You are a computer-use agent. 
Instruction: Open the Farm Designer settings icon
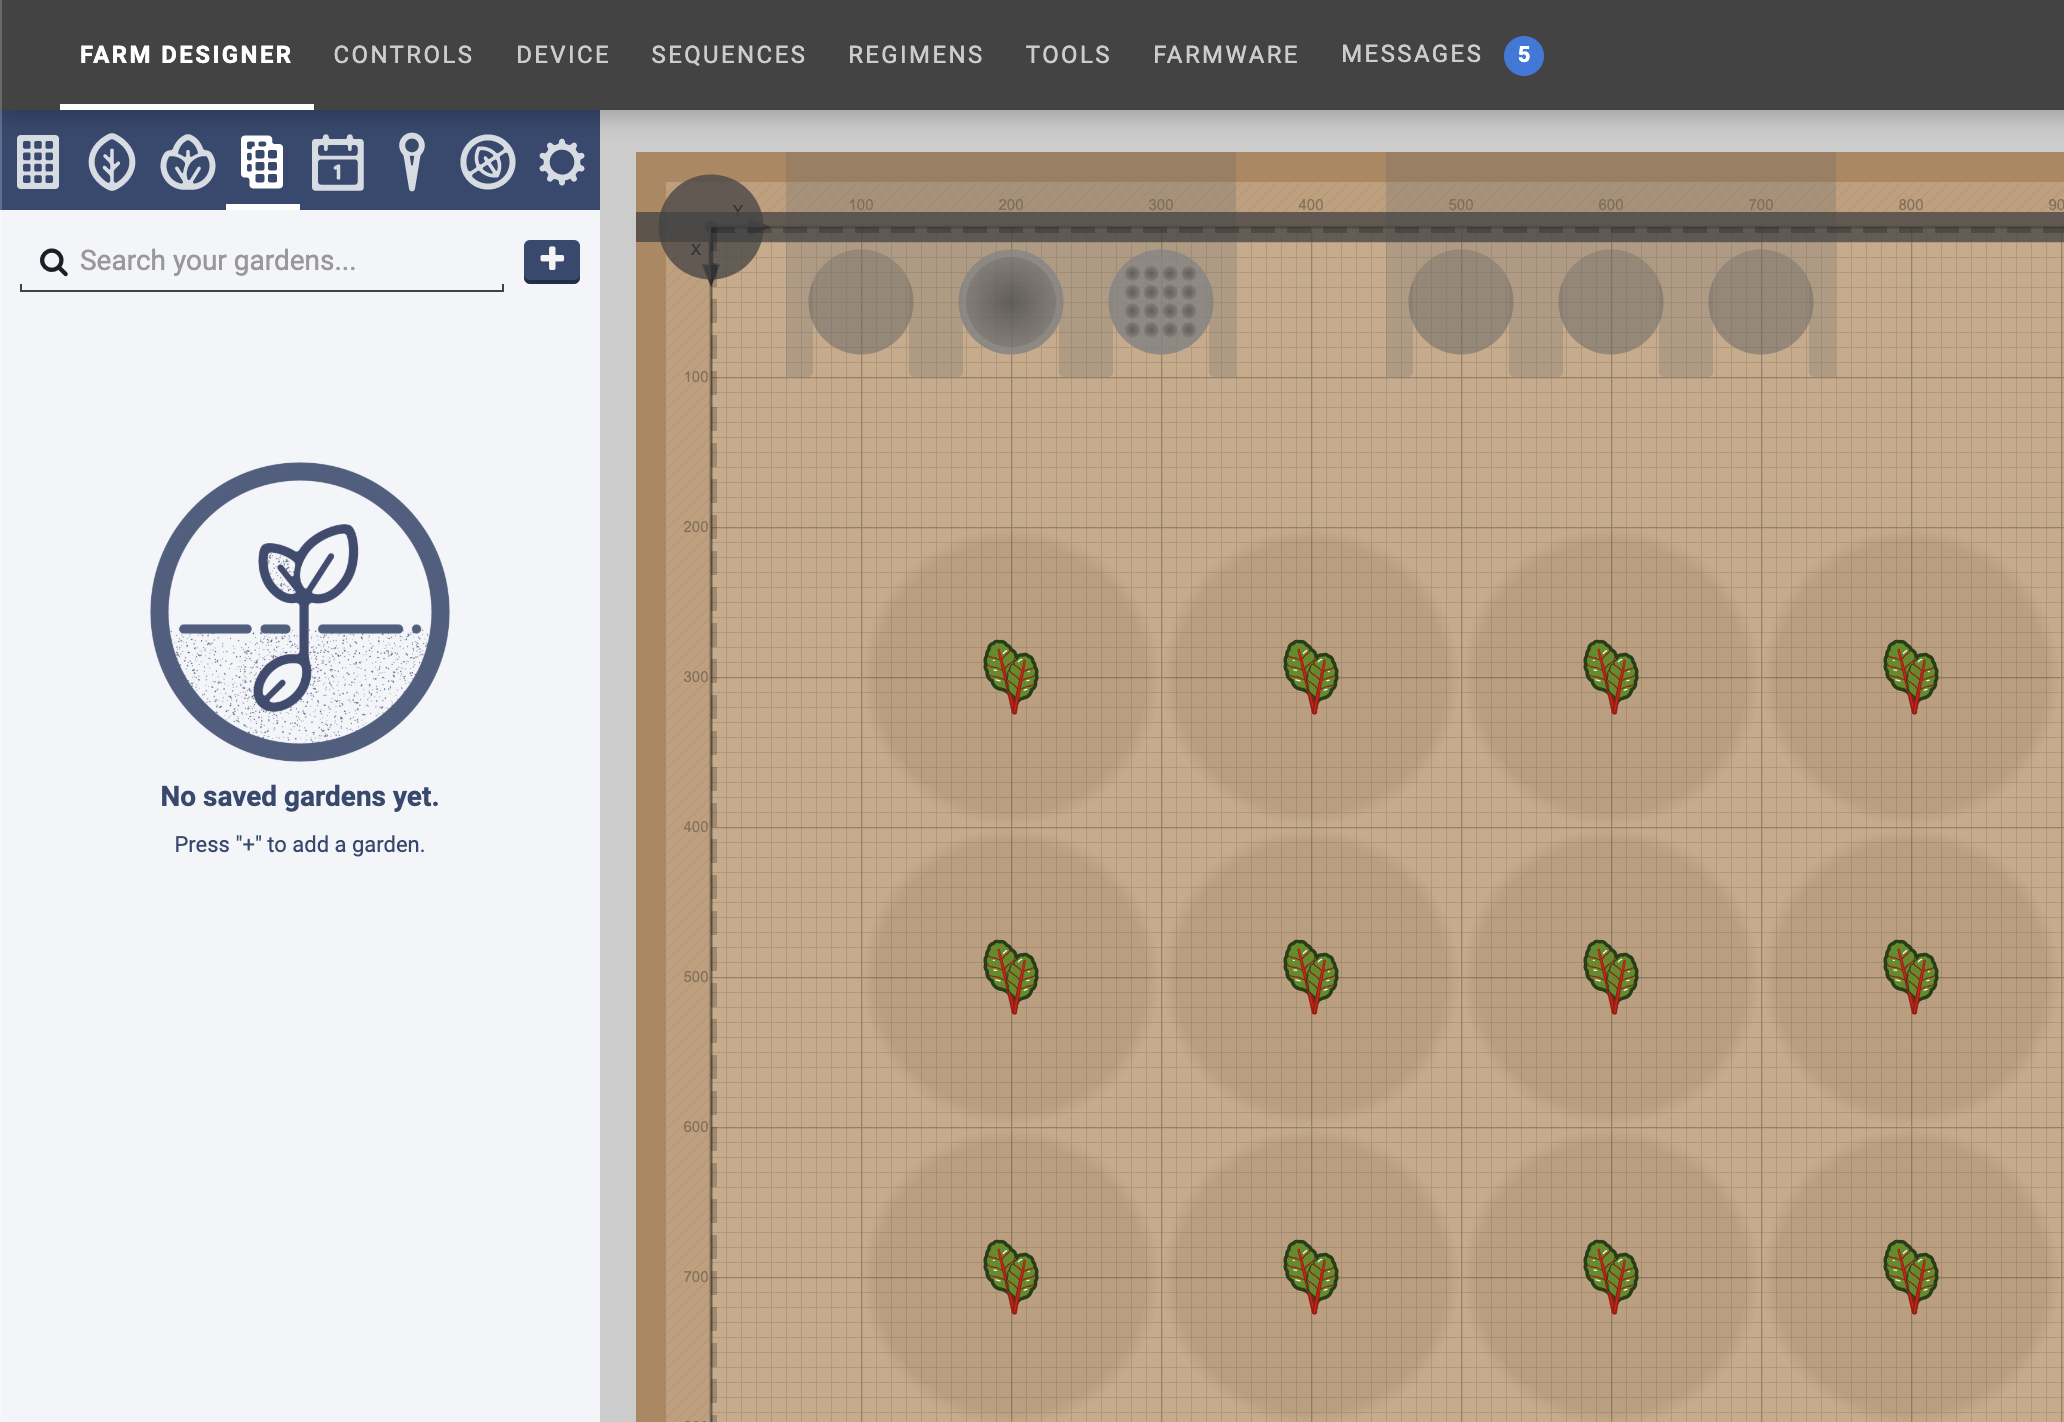tap(561, 161)
